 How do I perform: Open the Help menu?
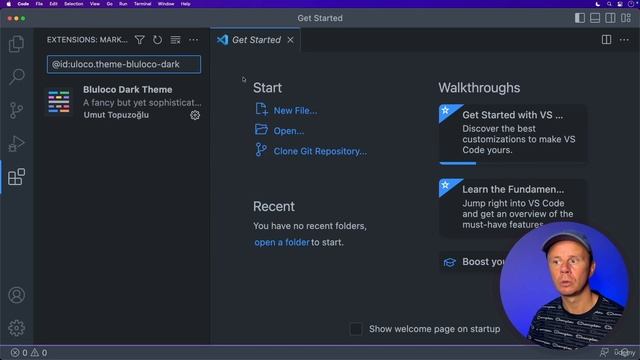185,4
